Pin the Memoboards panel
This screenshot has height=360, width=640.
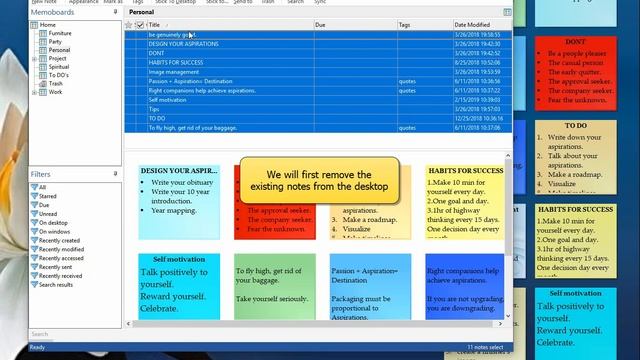(116, 12)
